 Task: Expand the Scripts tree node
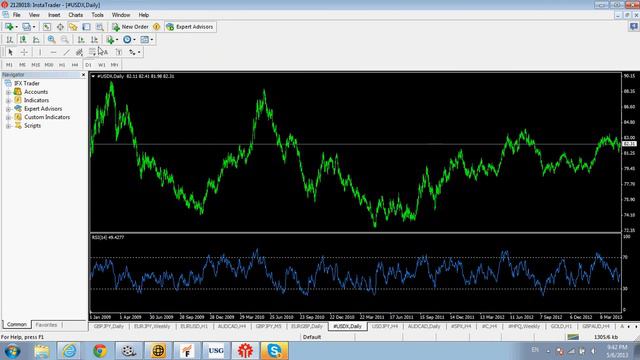coord(8,126)
